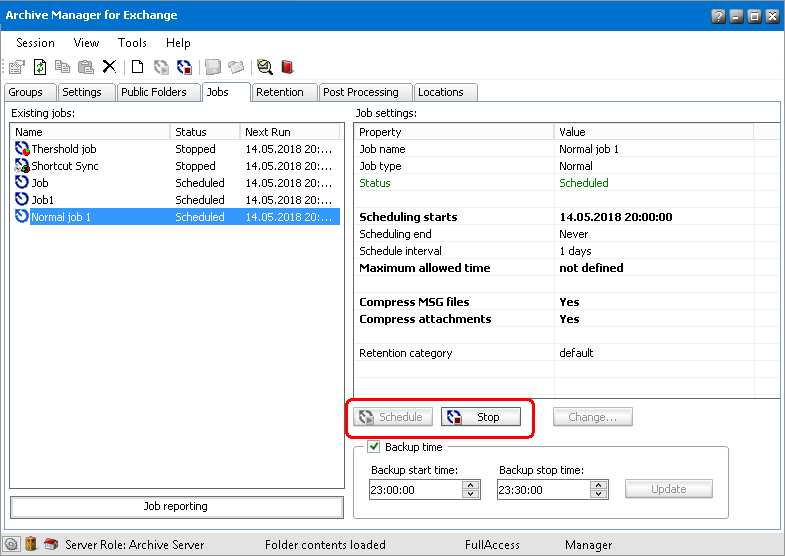Screen dimensions: 785x556
Task: Uncheck the Backup time checkbox
Action: [x=375, y=447]
